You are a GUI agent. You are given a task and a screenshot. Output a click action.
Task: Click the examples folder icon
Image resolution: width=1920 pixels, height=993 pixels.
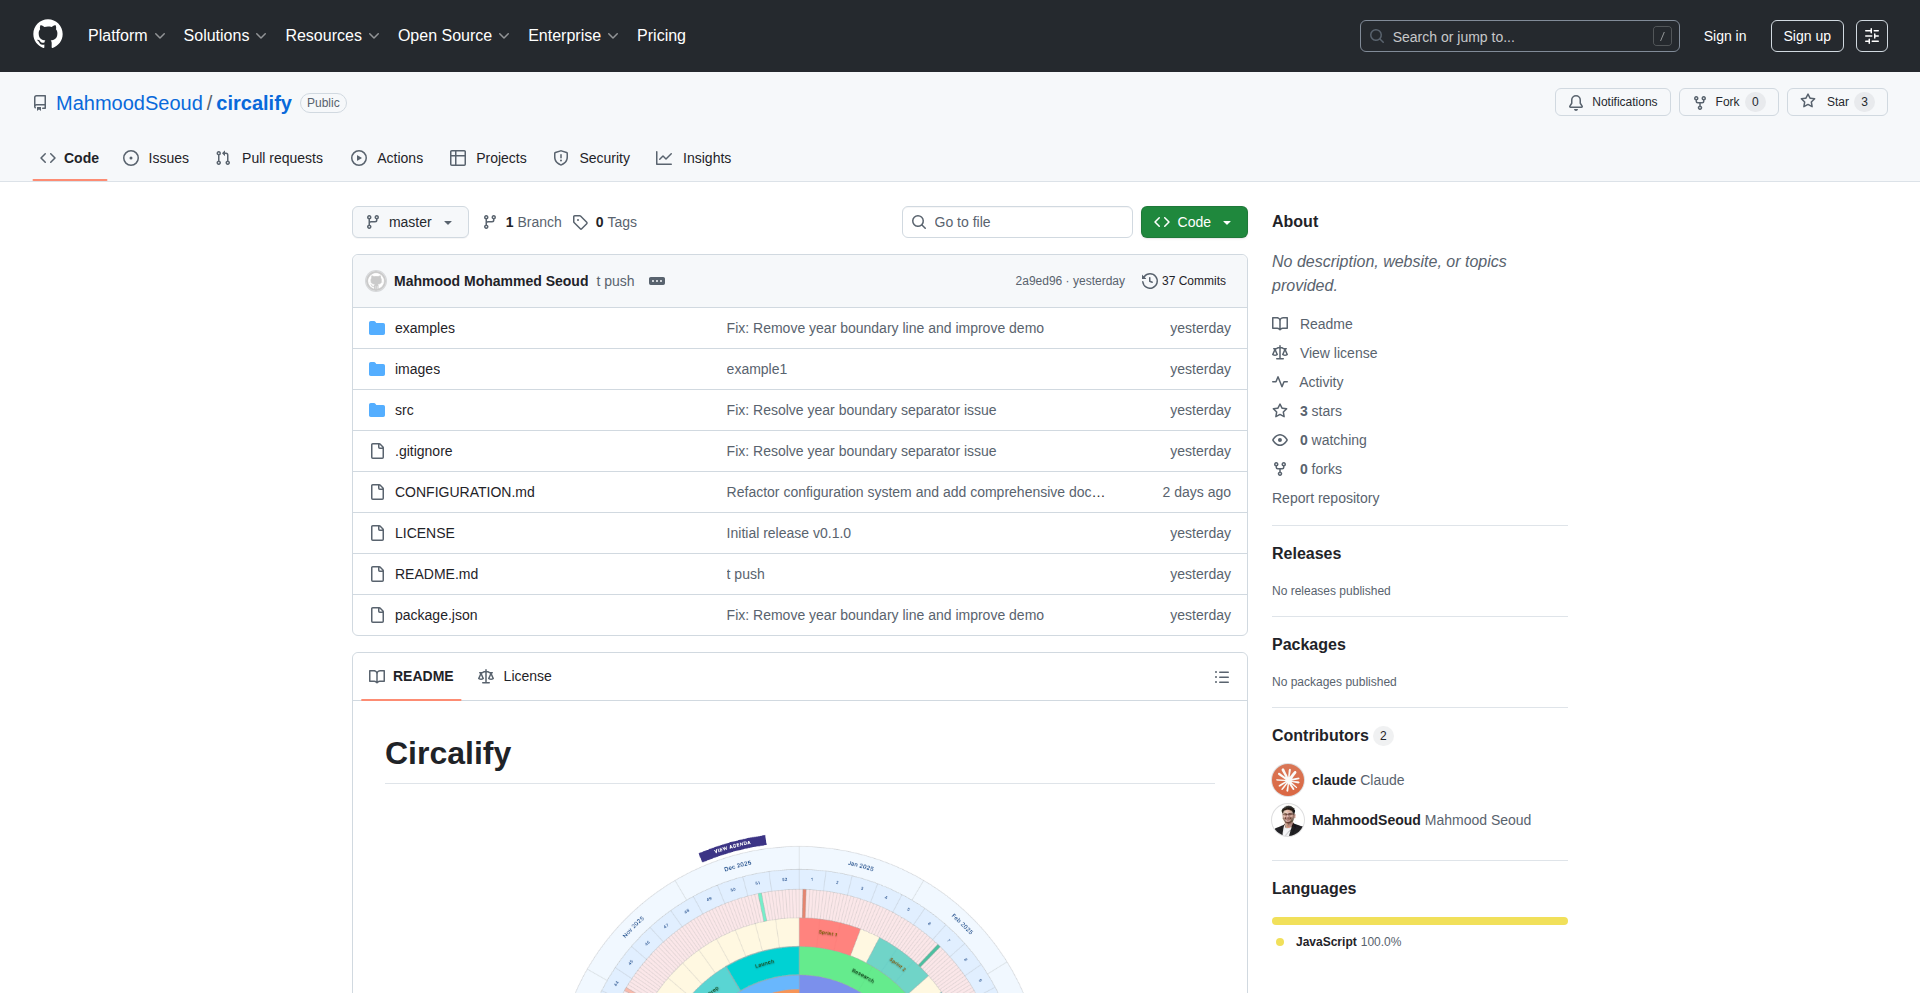377,328
